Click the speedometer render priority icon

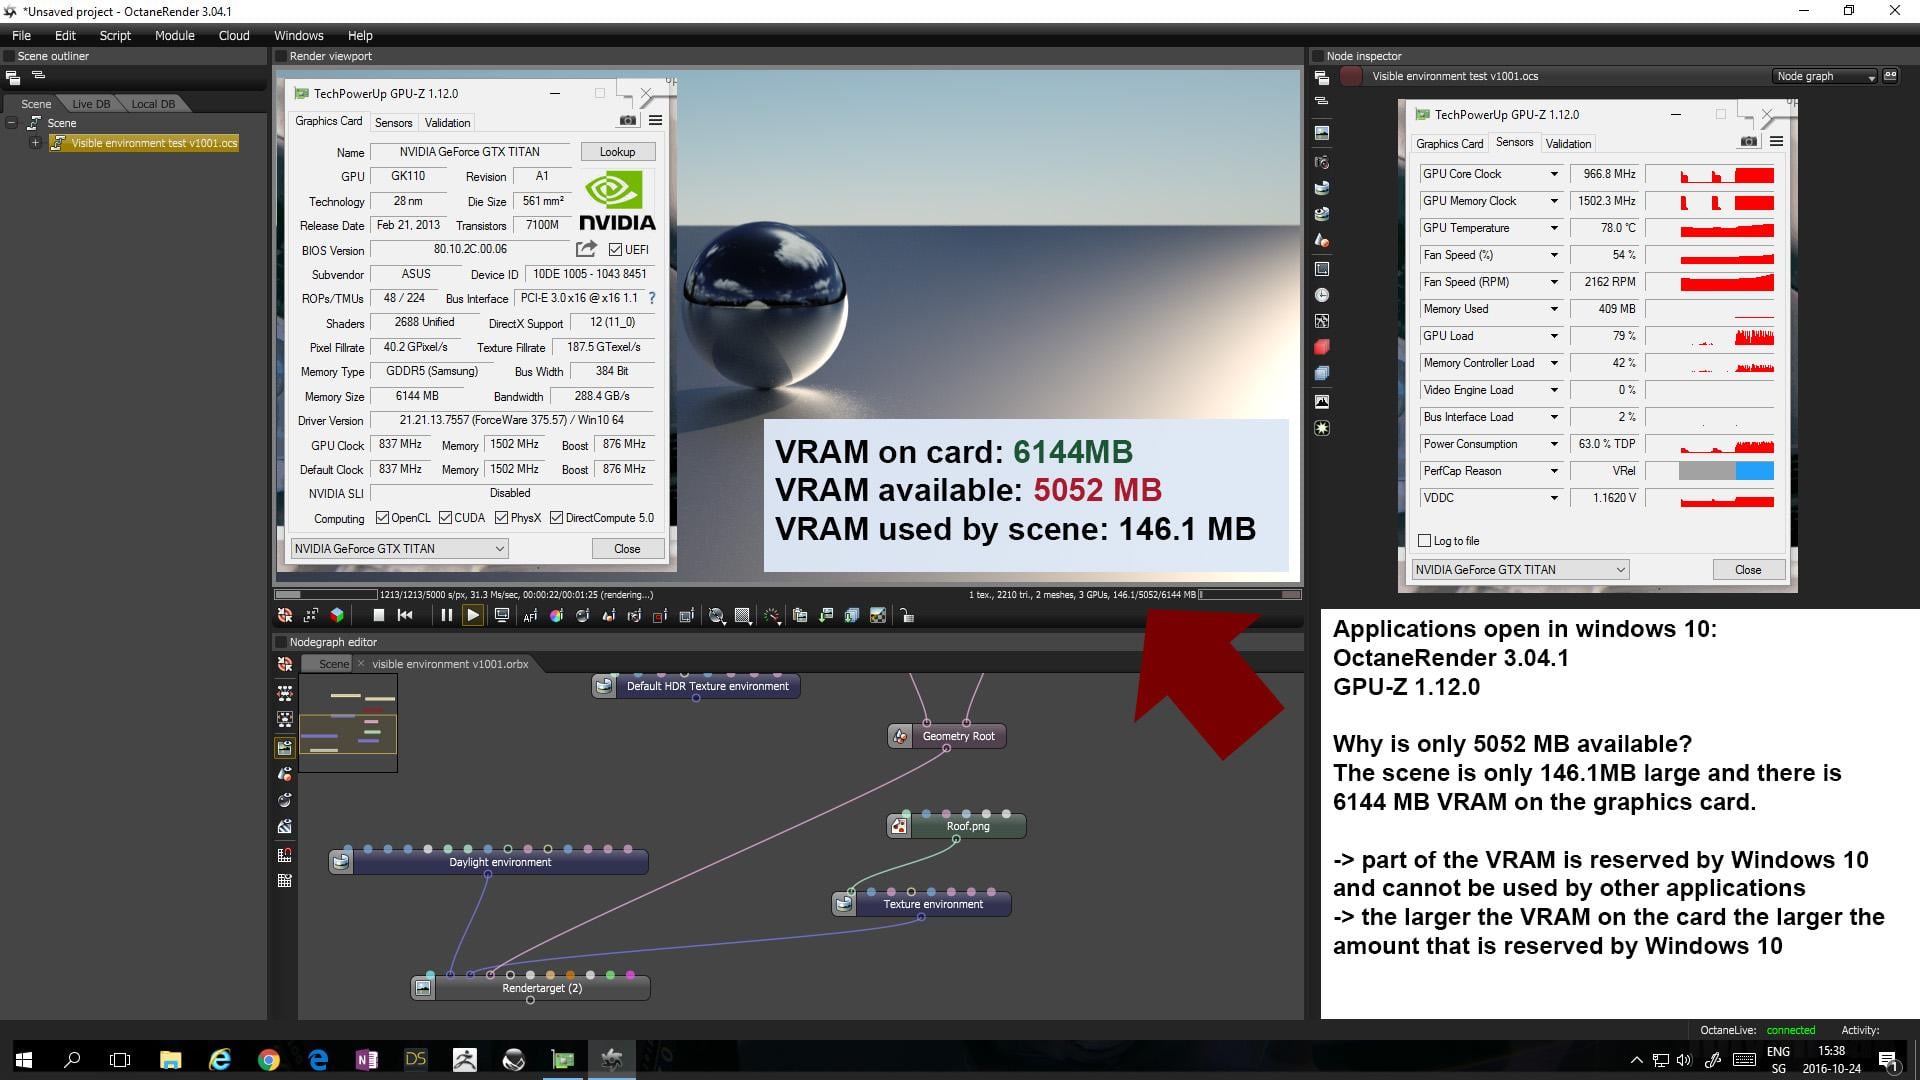point(772,616)
